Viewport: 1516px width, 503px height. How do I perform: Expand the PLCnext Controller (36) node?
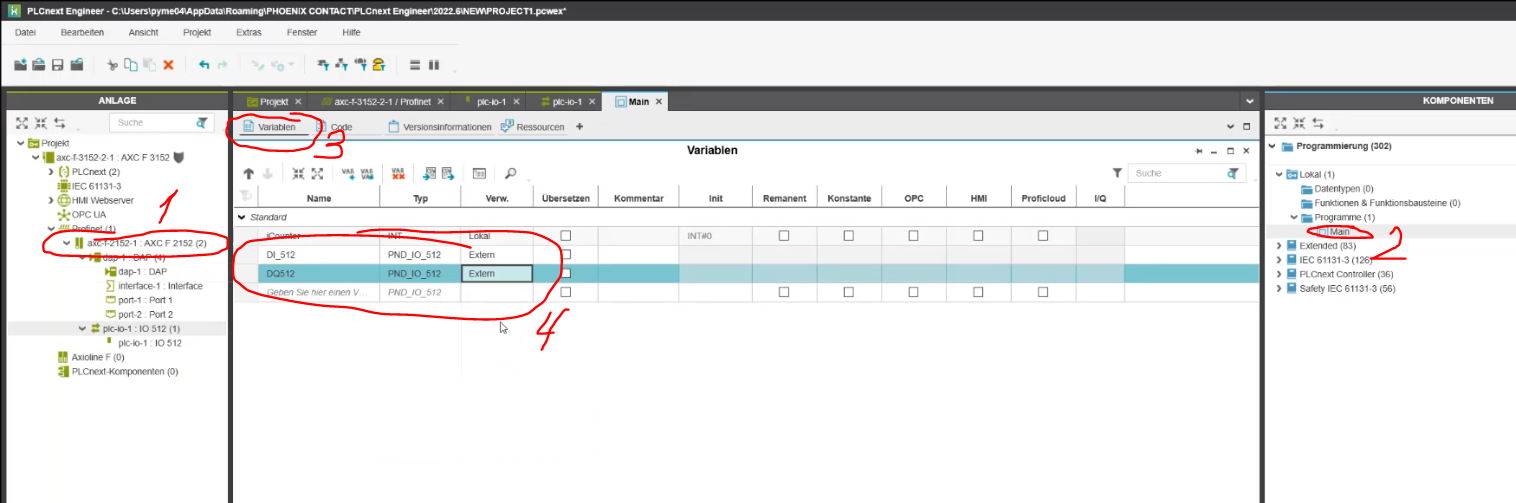tap(1277, 274)
